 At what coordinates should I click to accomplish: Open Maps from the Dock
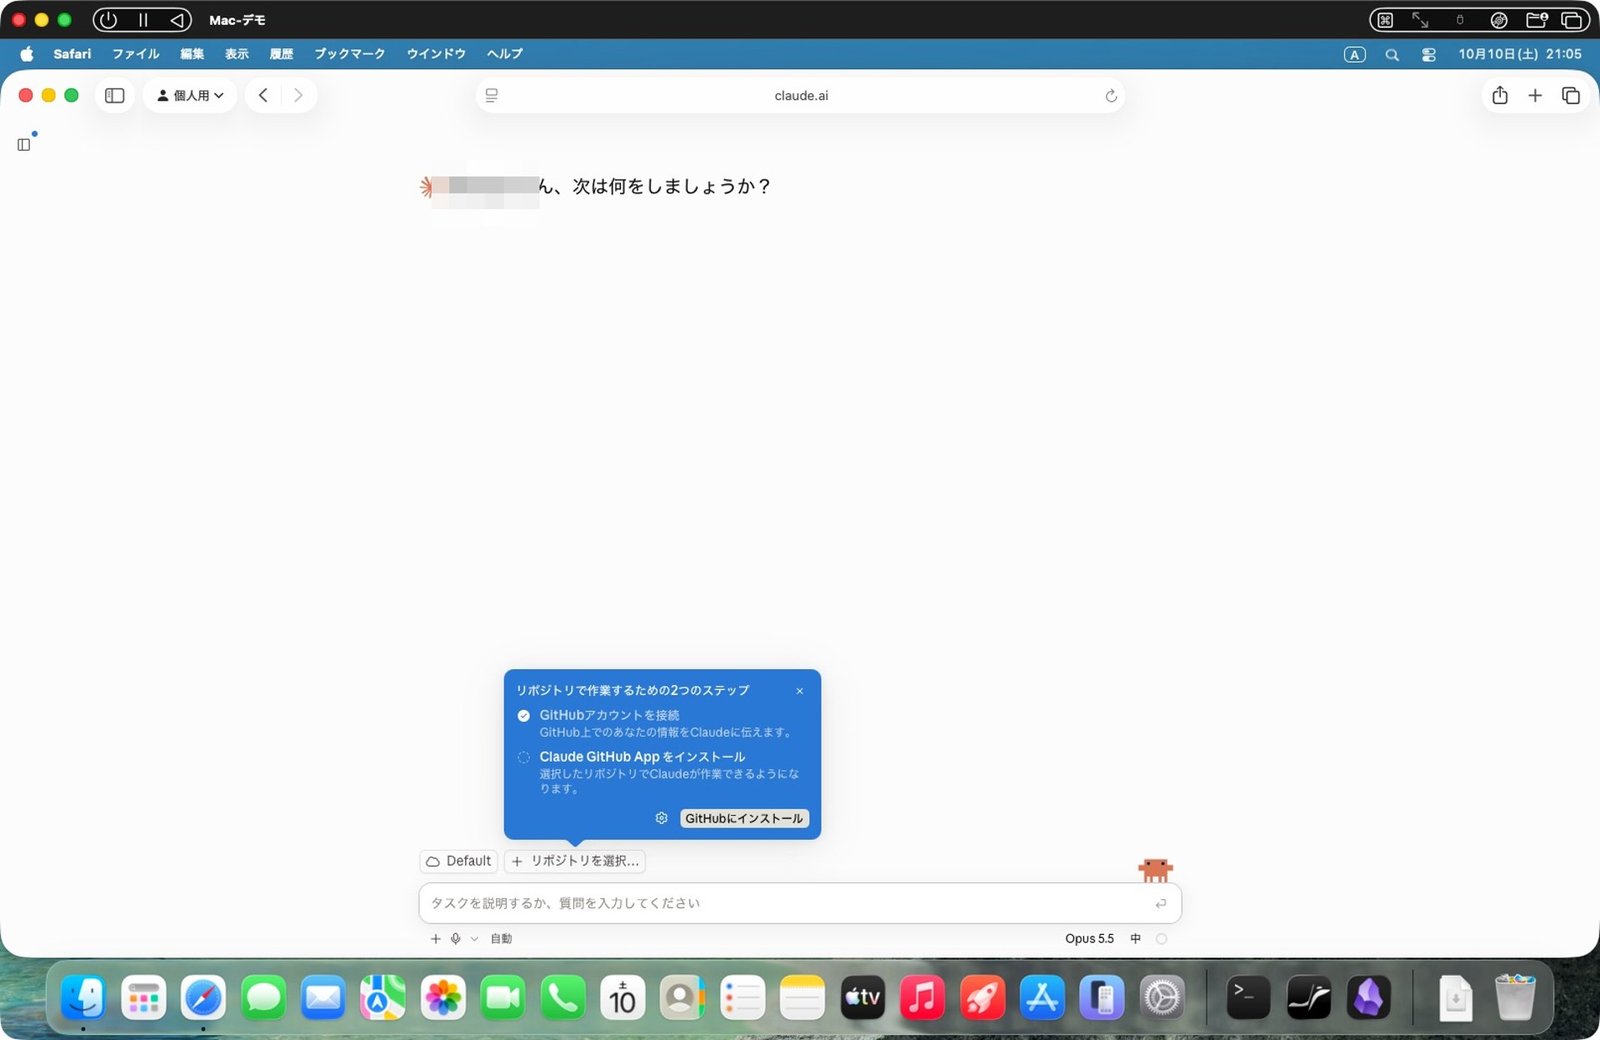click(x=383, y=998)
